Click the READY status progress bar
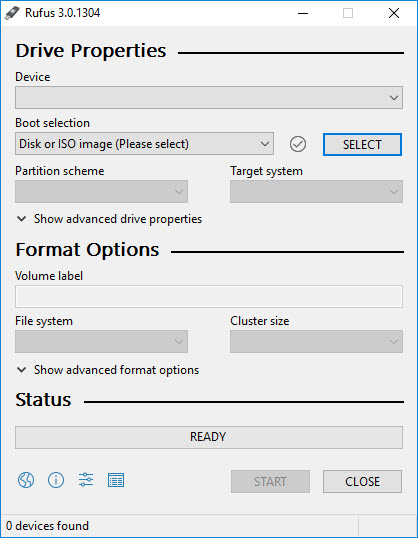This screenshot has width=418, height=538. (x=209, y=437)
